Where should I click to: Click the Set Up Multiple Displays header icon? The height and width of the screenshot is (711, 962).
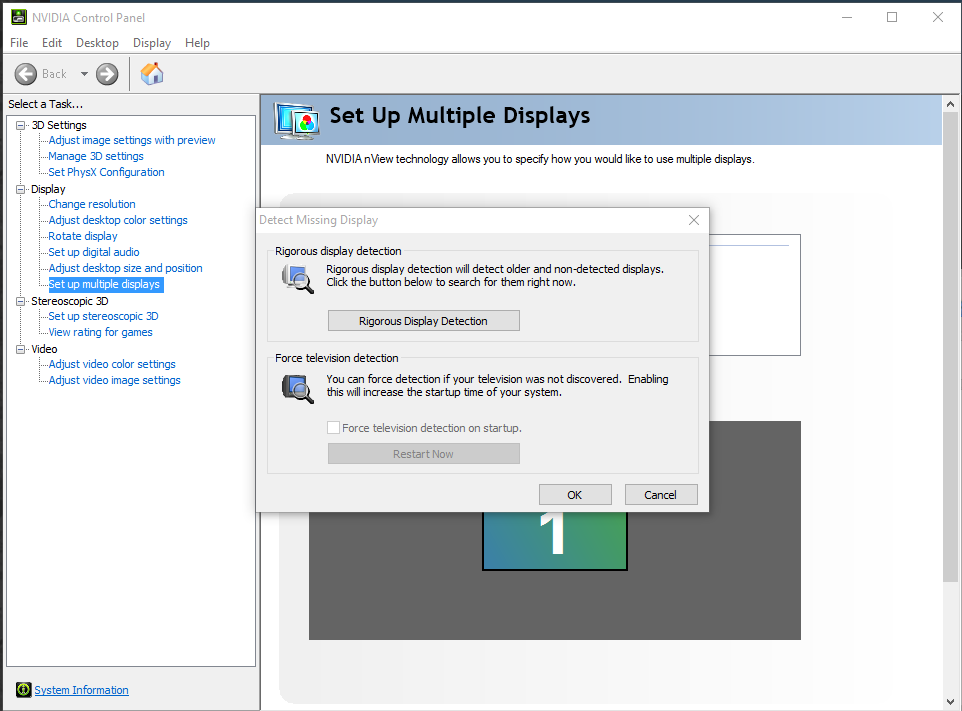tap(297, 120)
